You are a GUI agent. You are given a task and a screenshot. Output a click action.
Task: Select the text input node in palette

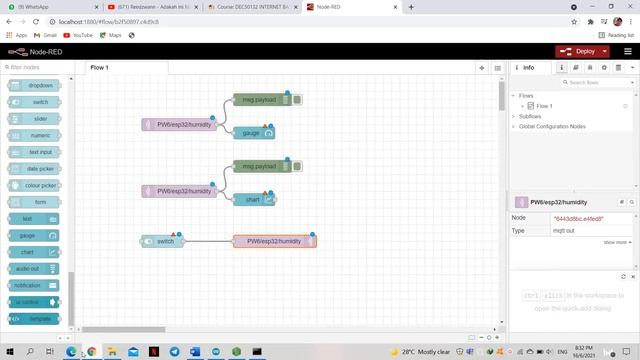pyautogui.click(x=34, y=152)
